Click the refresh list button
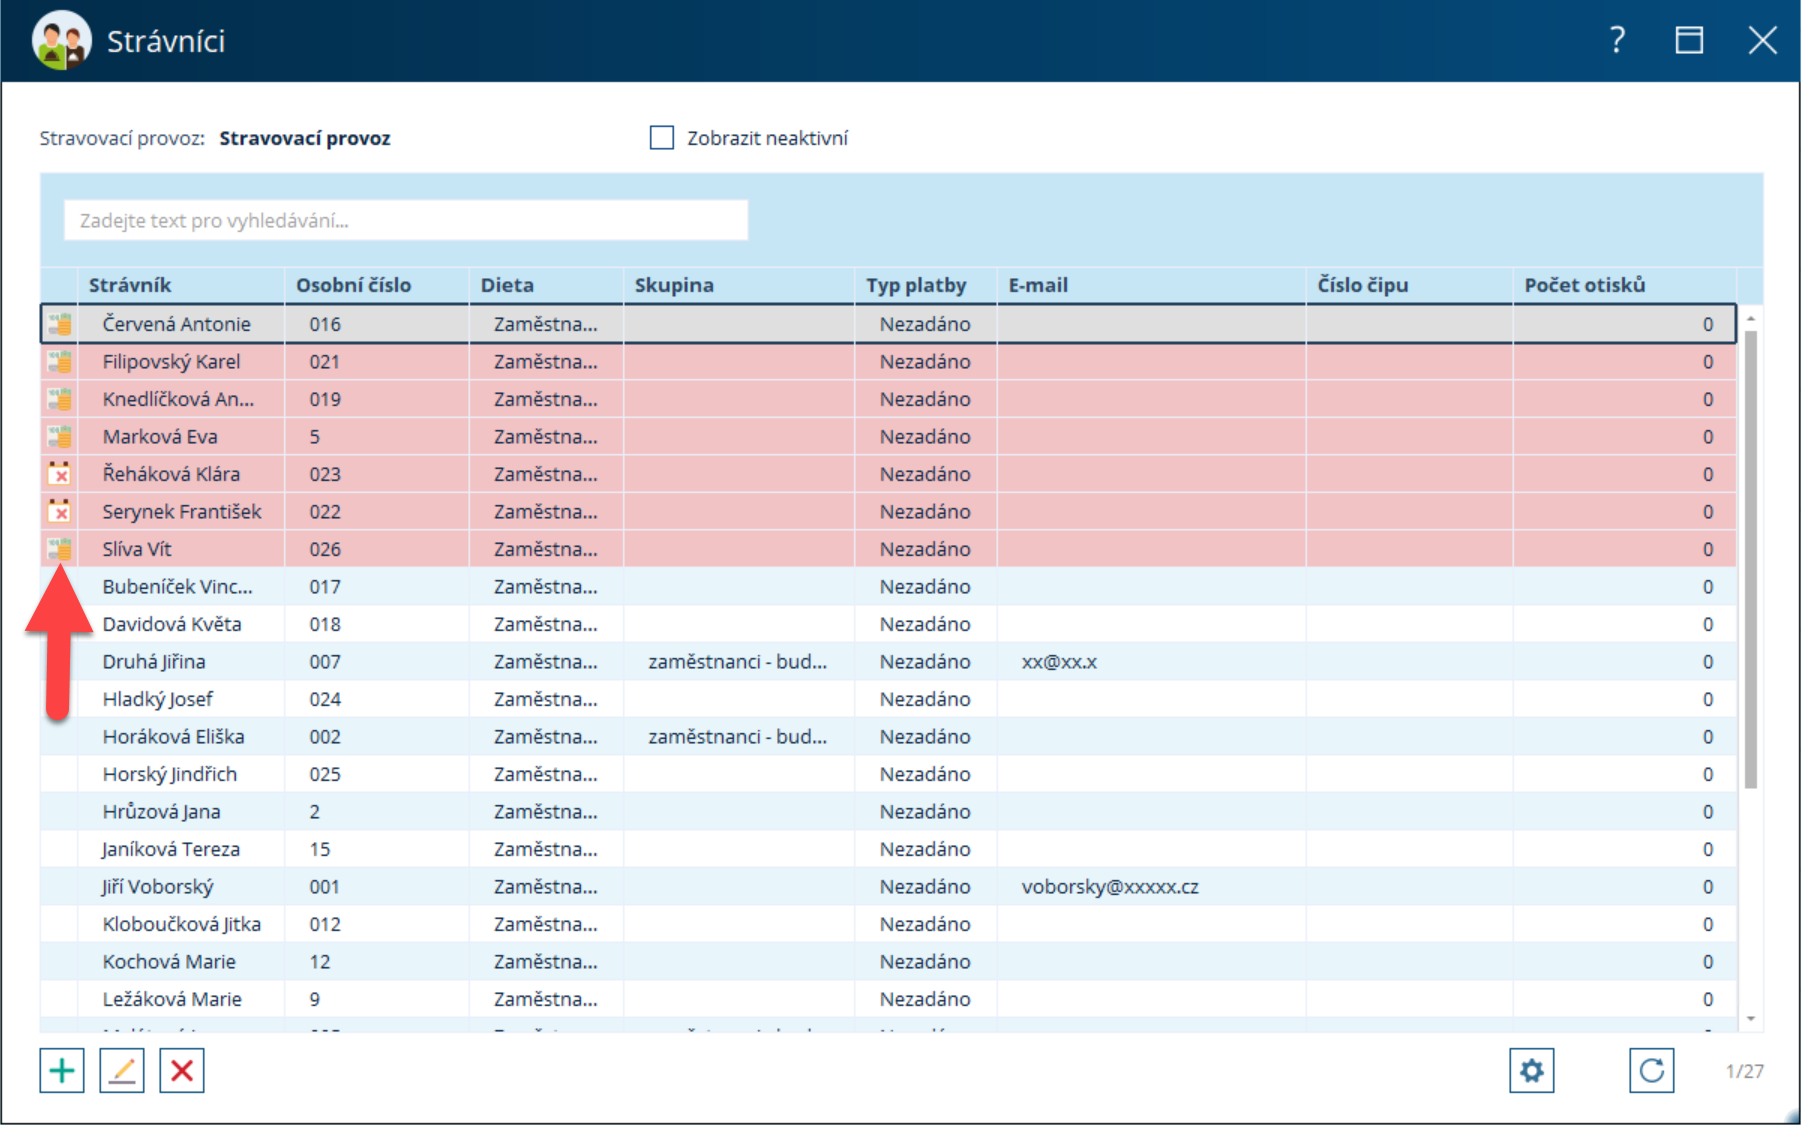The height and width of the screenshot is (1125, 1801). coord(1651,1071)
